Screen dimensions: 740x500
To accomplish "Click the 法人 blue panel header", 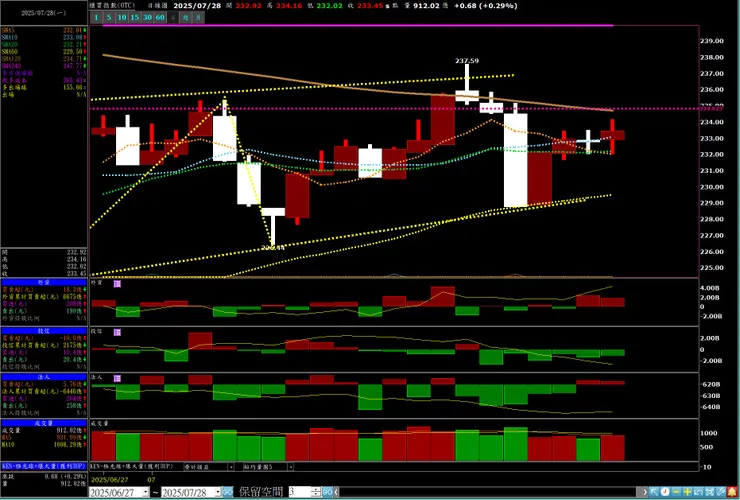I will click(44, 377).
